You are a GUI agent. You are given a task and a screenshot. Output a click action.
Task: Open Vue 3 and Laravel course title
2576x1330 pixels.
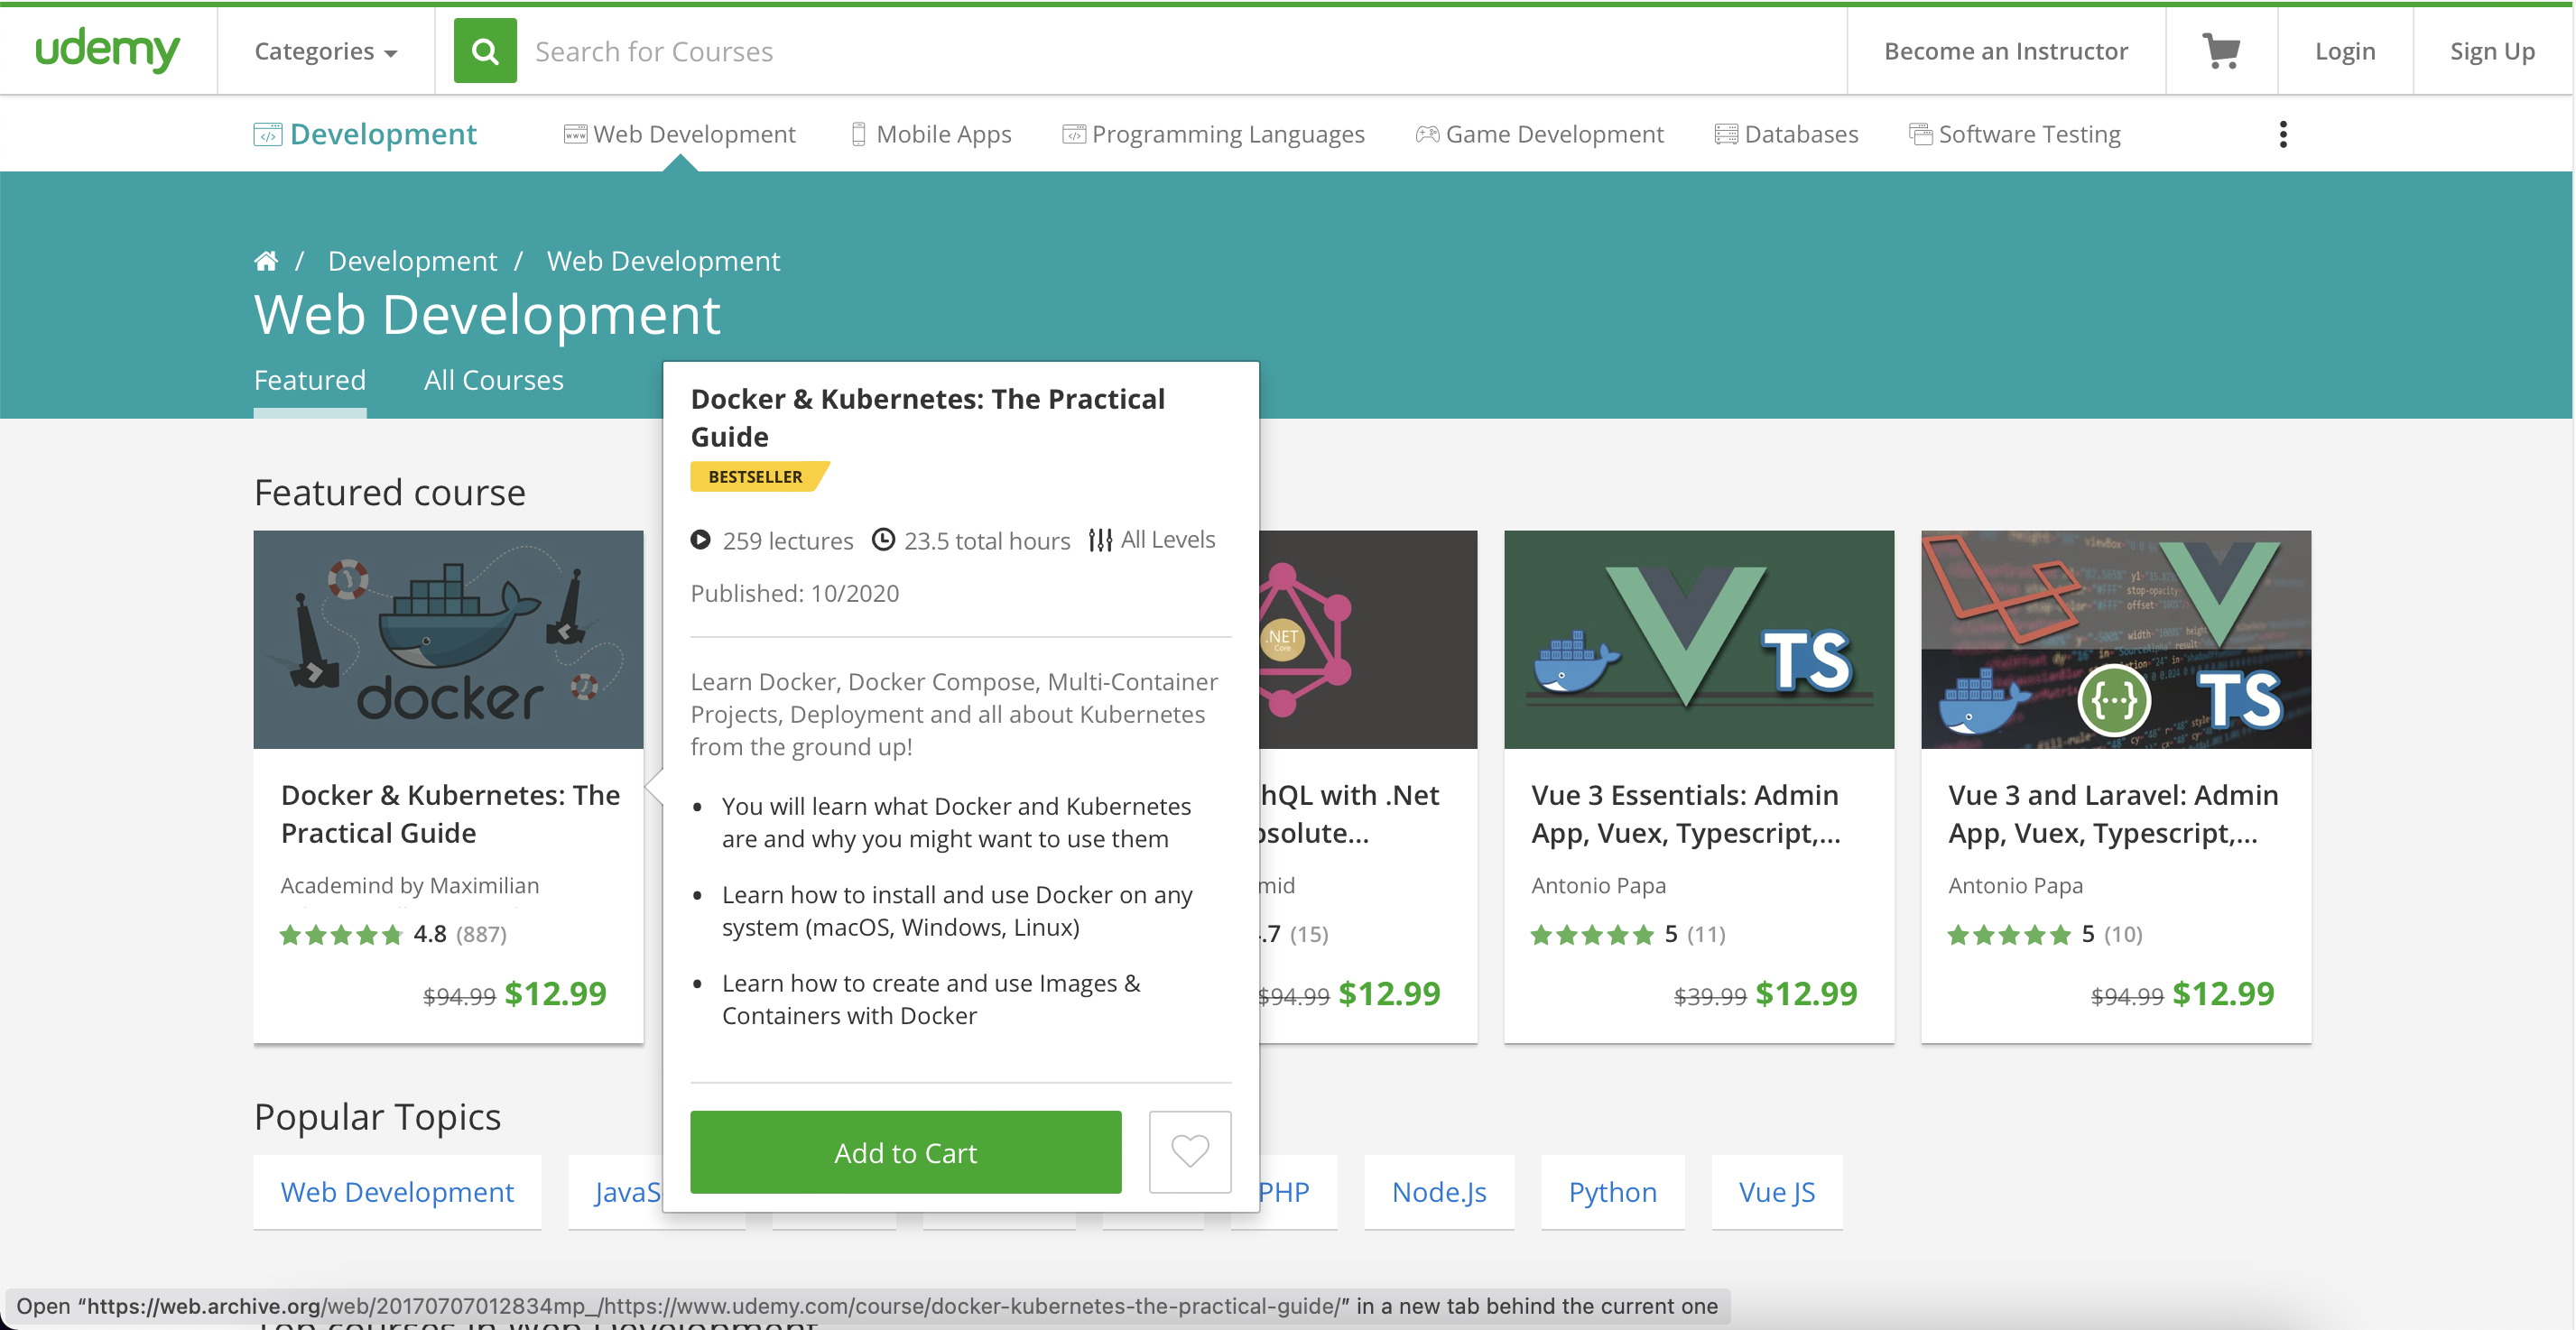click(x=2113, y=814)
